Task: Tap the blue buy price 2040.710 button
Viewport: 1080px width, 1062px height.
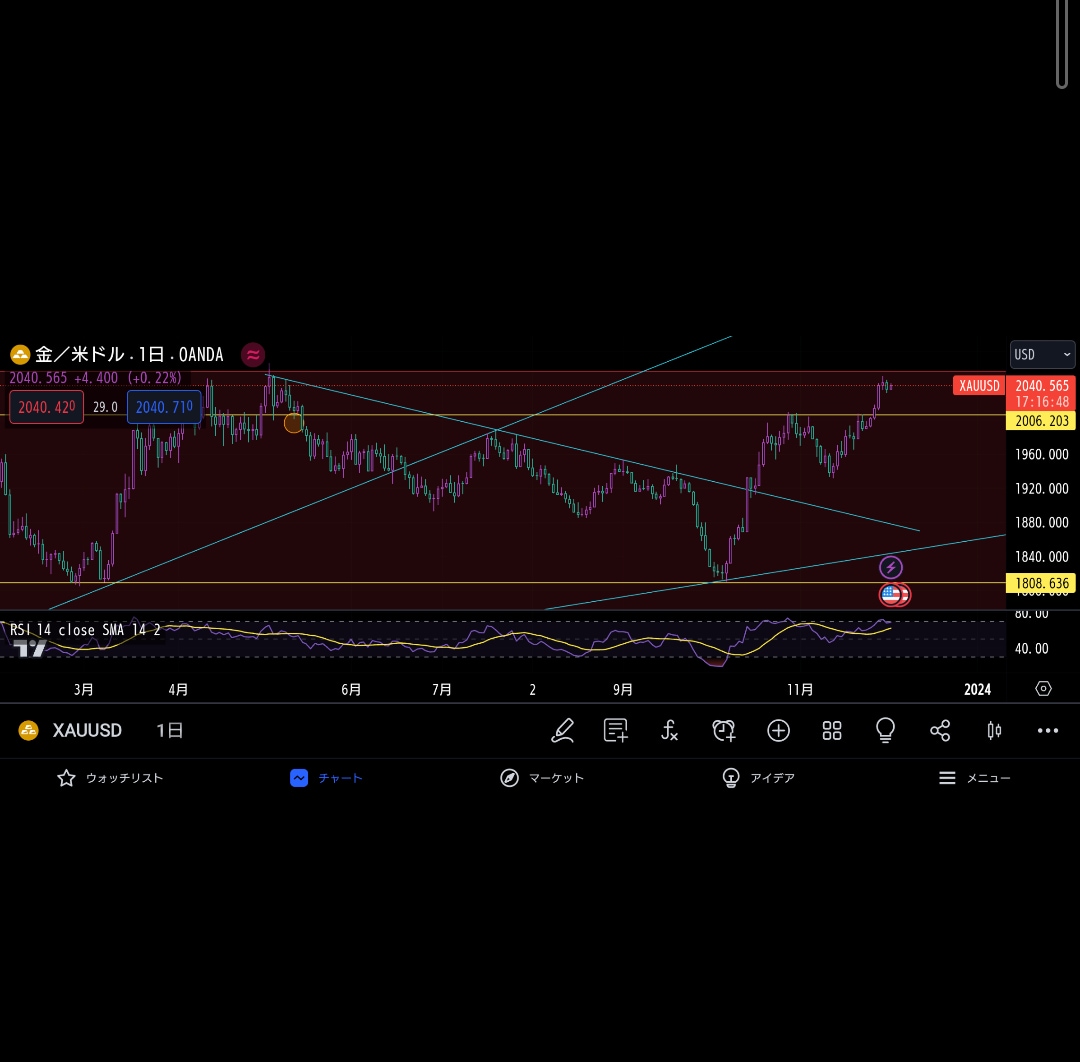Action: coord(164,407)
